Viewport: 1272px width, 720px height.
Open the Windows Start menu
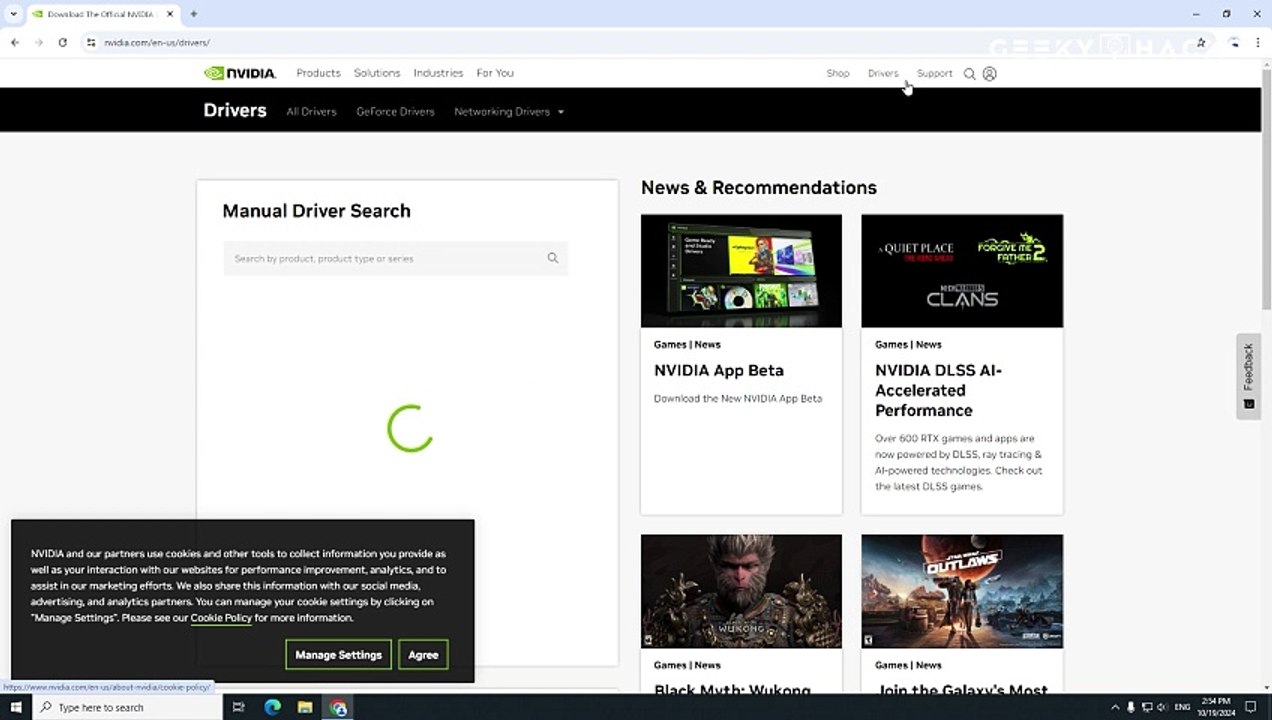point(16,707)
